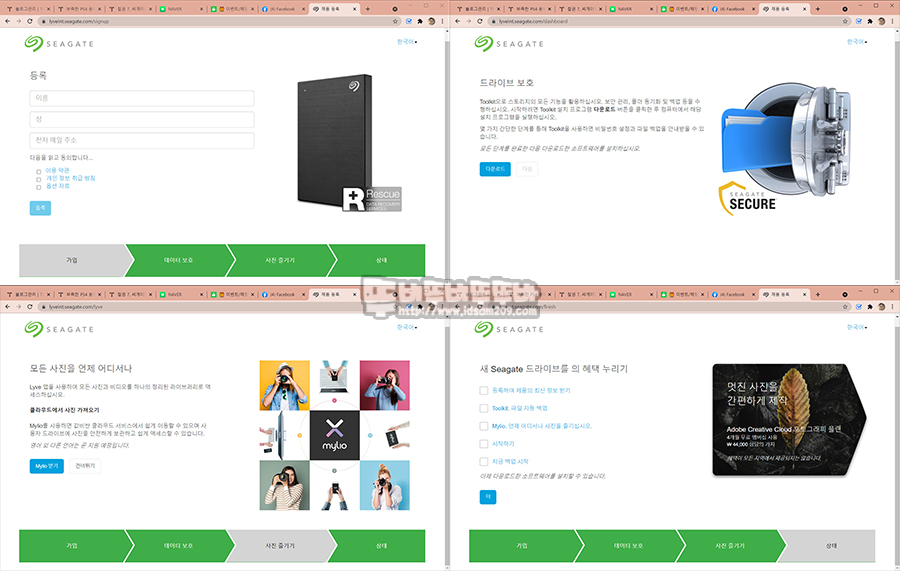This screenshot has height=571, width=900.
Task: Switch to NAVER tab in dashboard window
Action: pos(630,9)
